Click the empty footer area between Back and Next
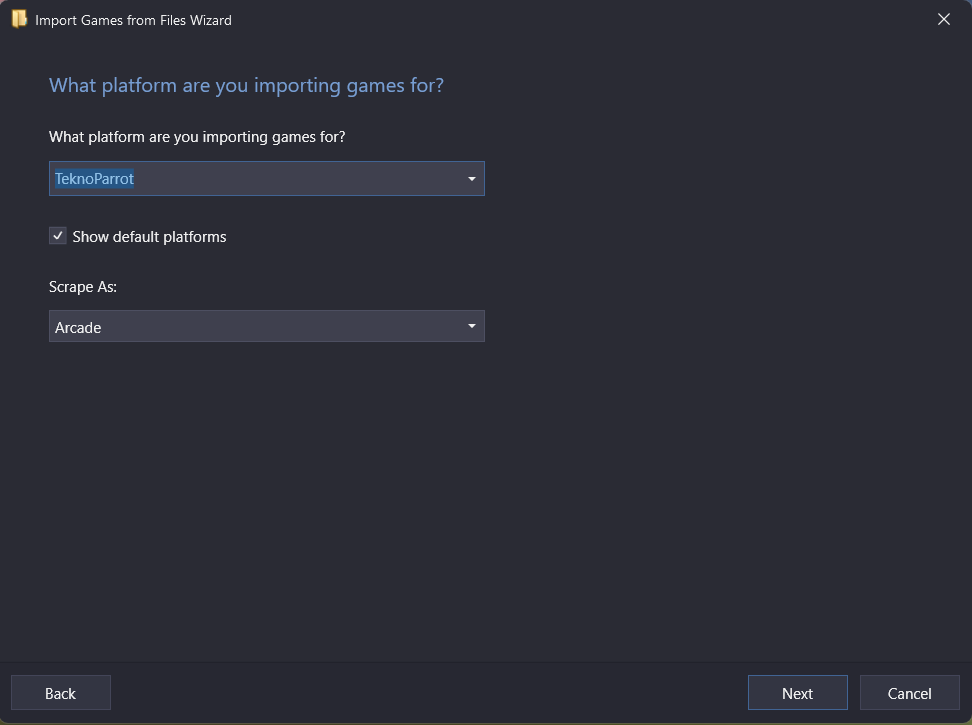Image resolution: width=972 pixels, height=725 pixels. coord(429,693)
